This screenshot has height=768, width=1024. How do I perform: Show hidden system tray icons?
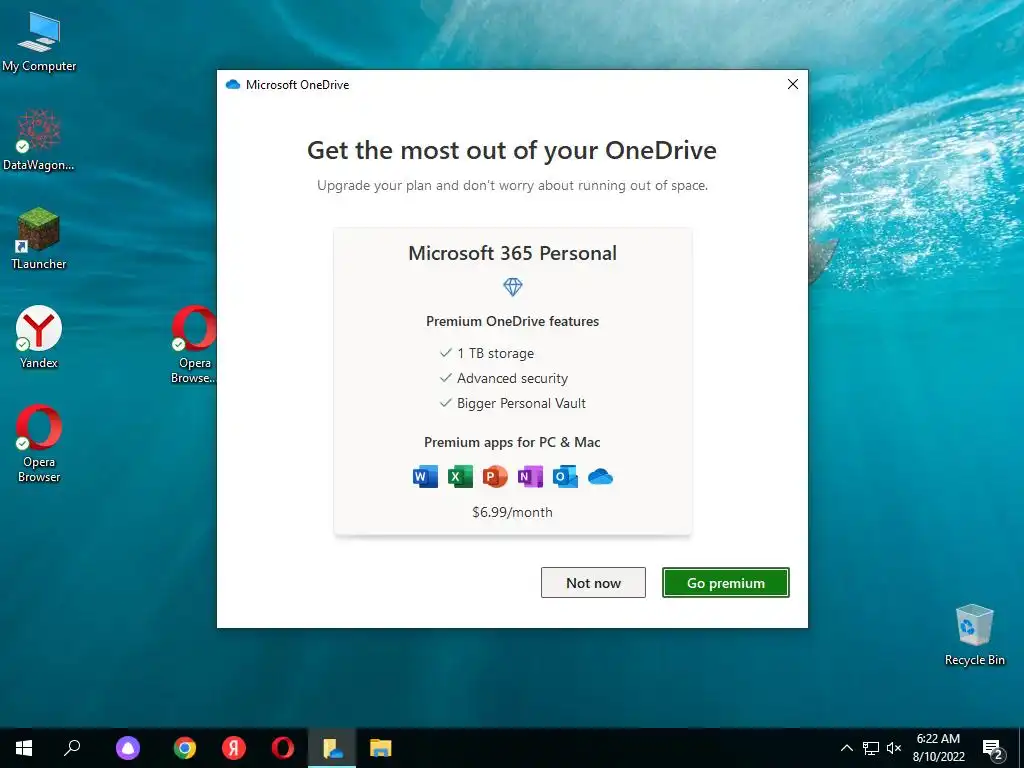tap(846, 748)
